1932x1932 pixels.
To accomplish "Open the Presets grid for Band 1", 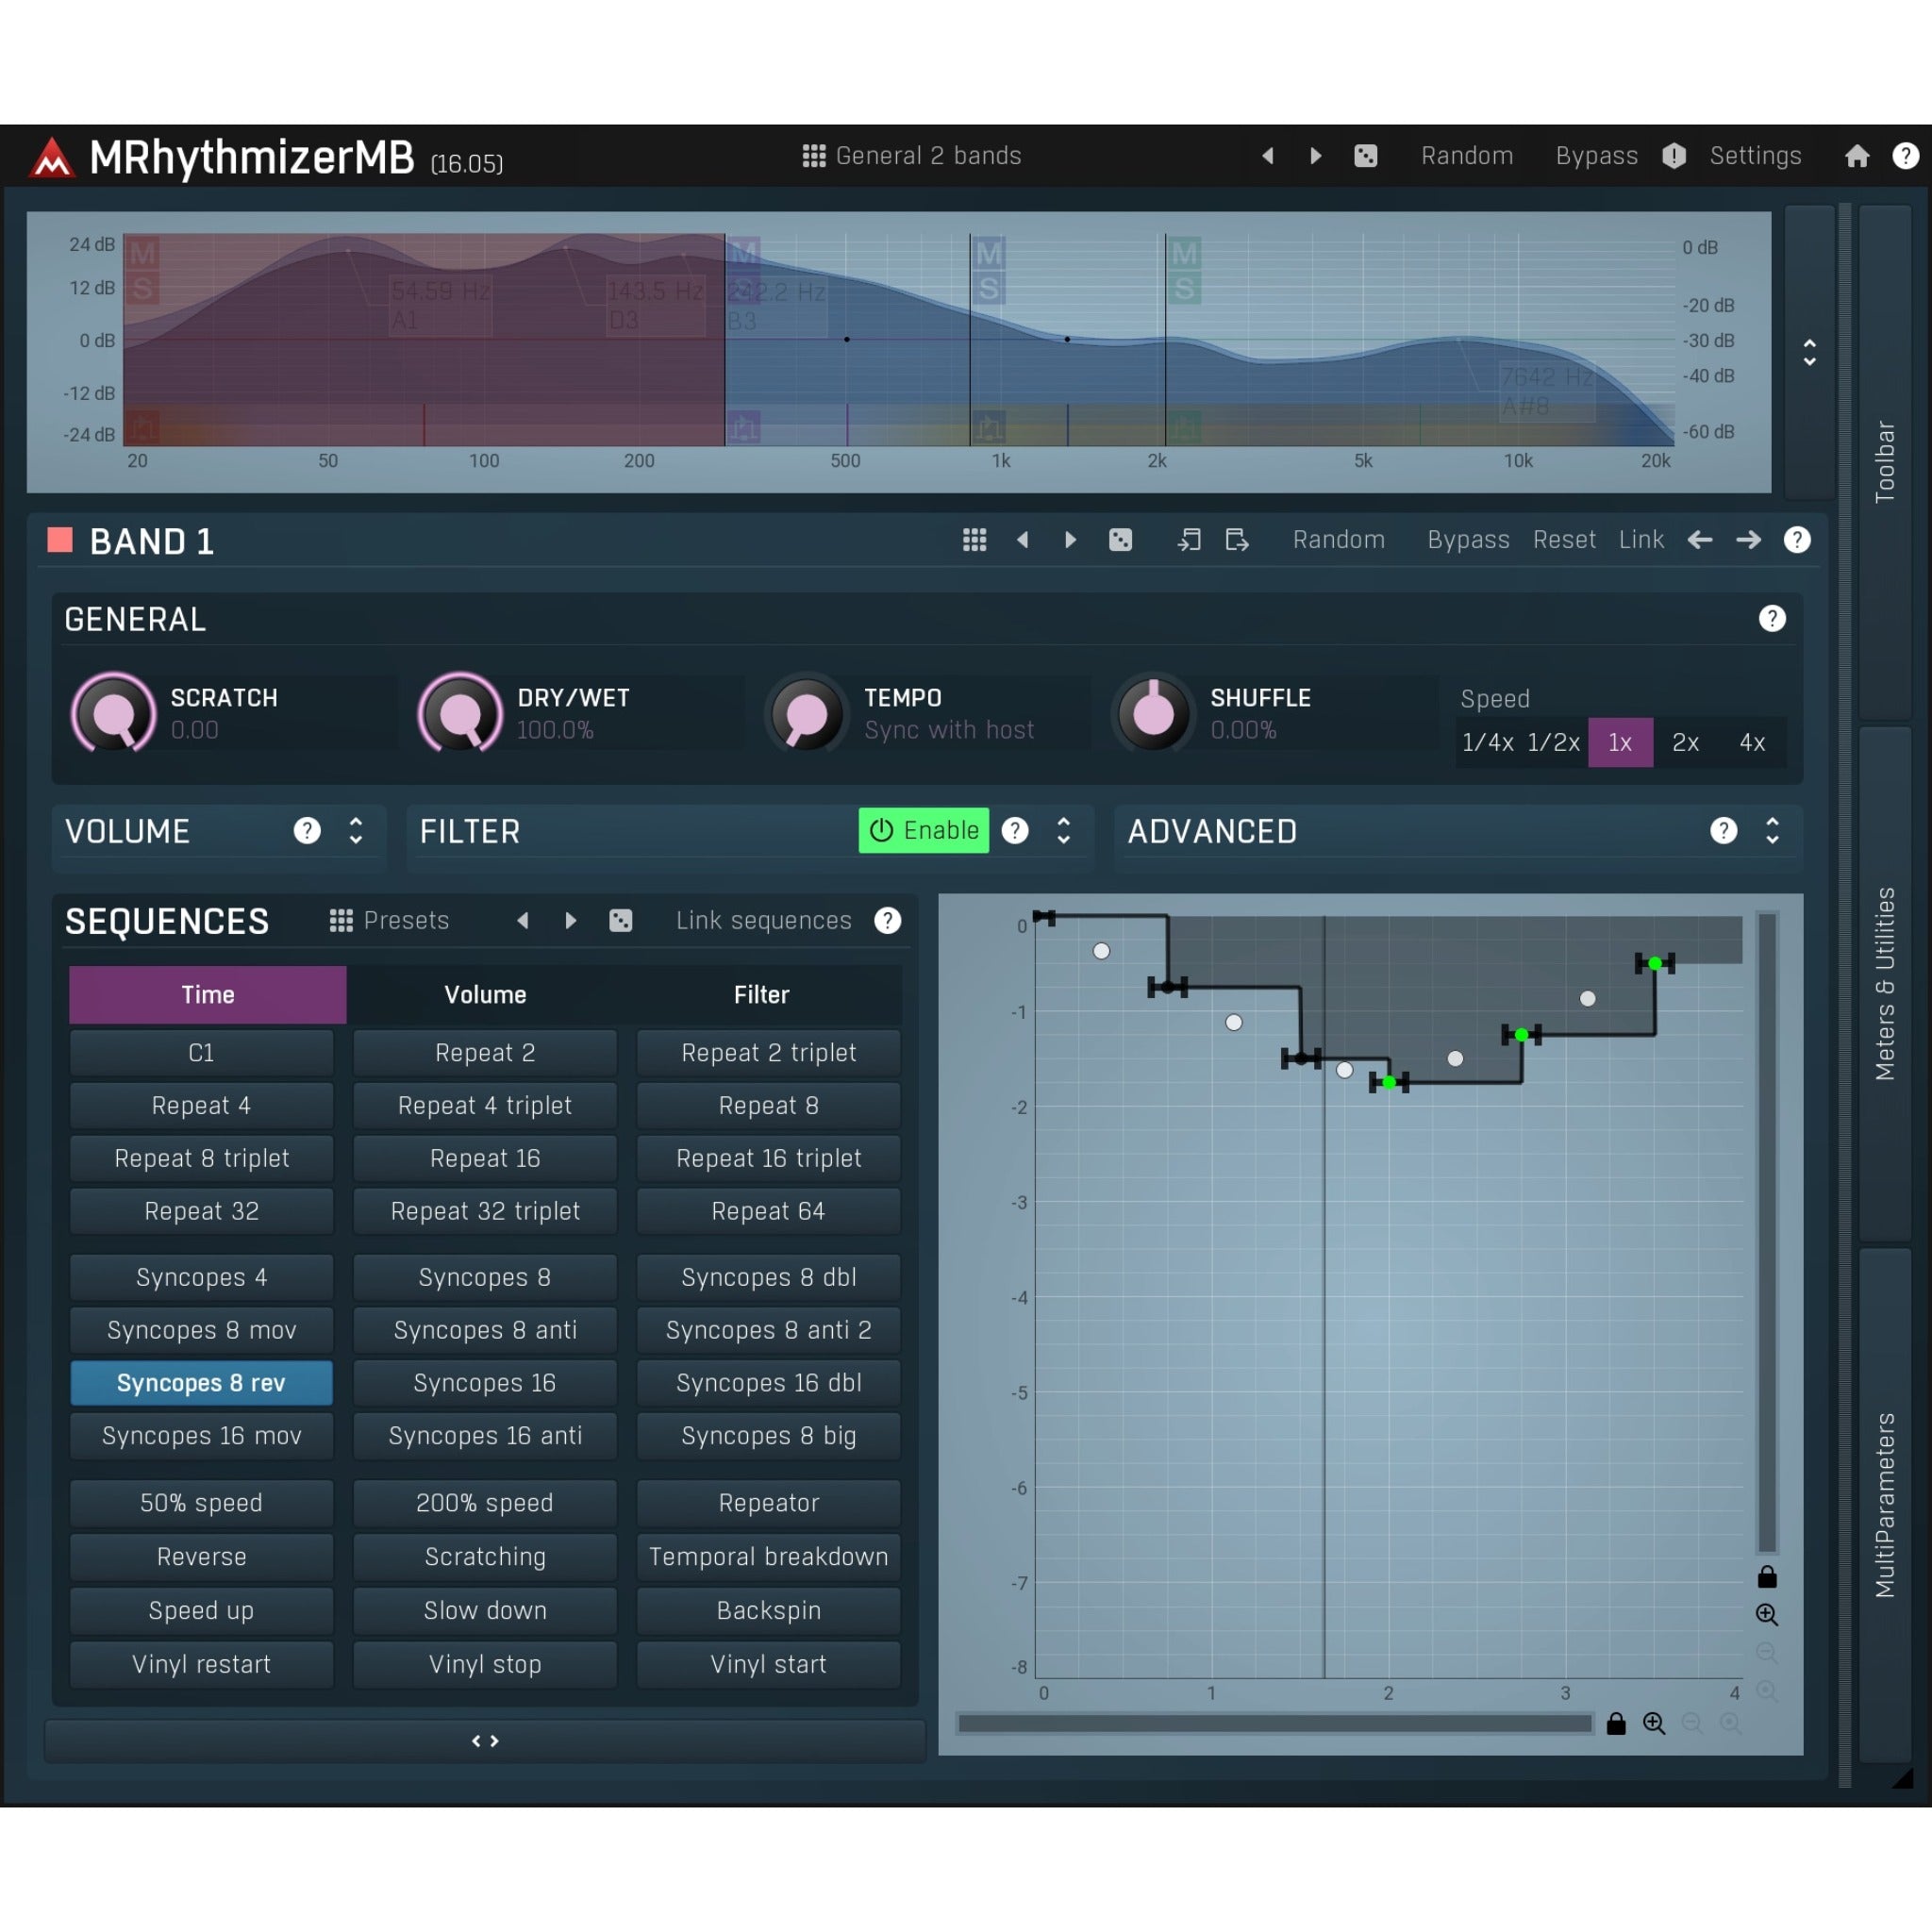I will coord(974,540).
